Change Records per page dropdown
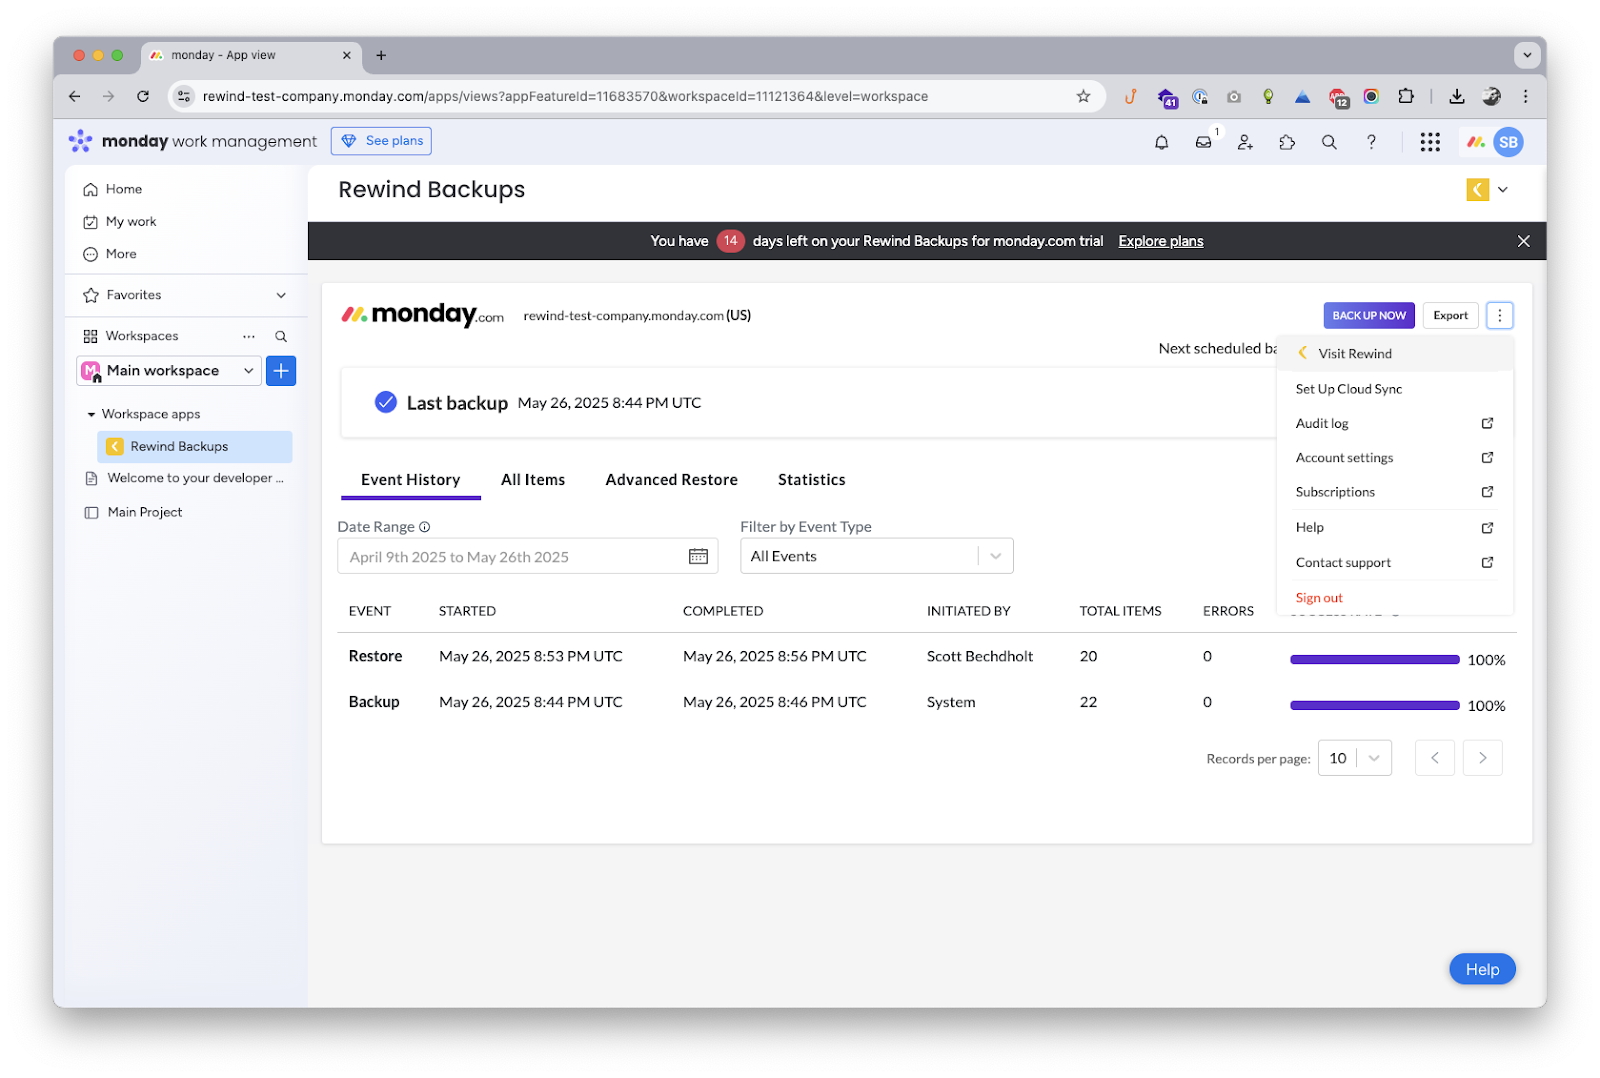 click(1354, 758)
